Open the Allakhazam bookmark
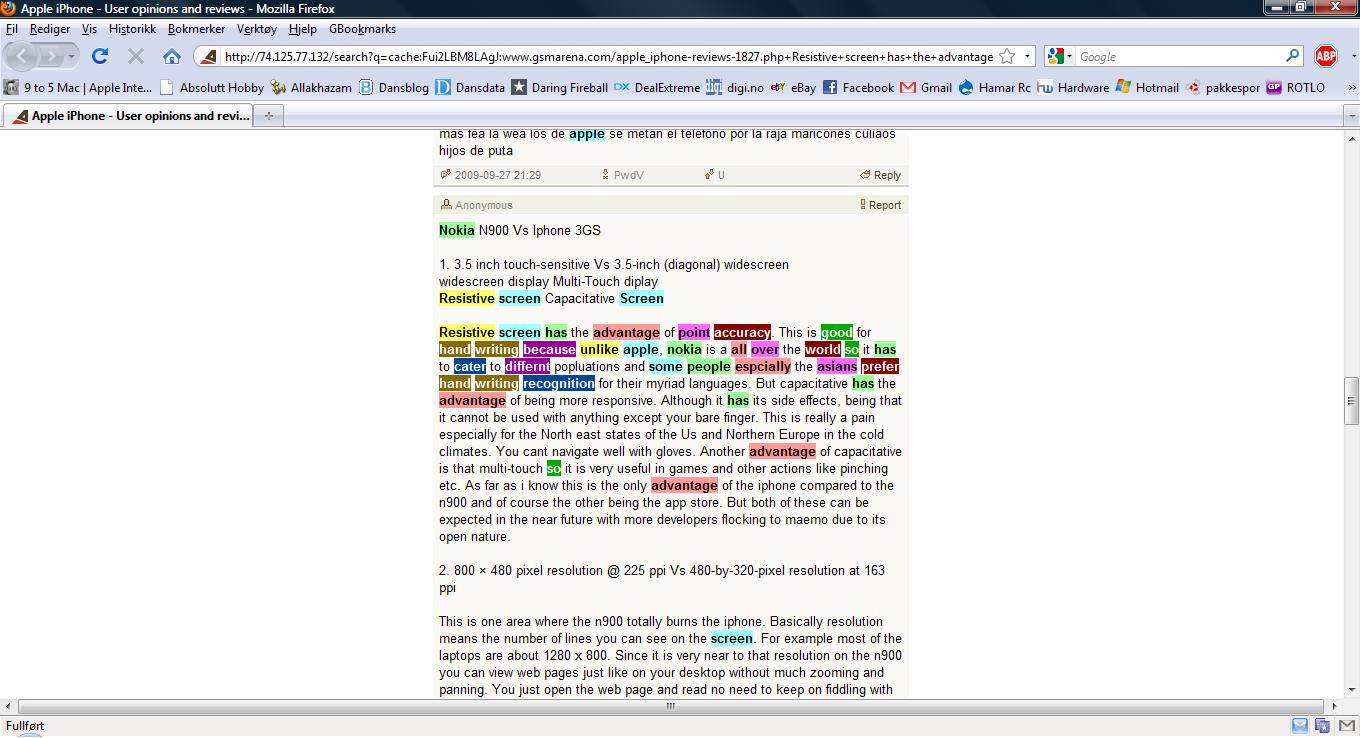 pos(312,87)
